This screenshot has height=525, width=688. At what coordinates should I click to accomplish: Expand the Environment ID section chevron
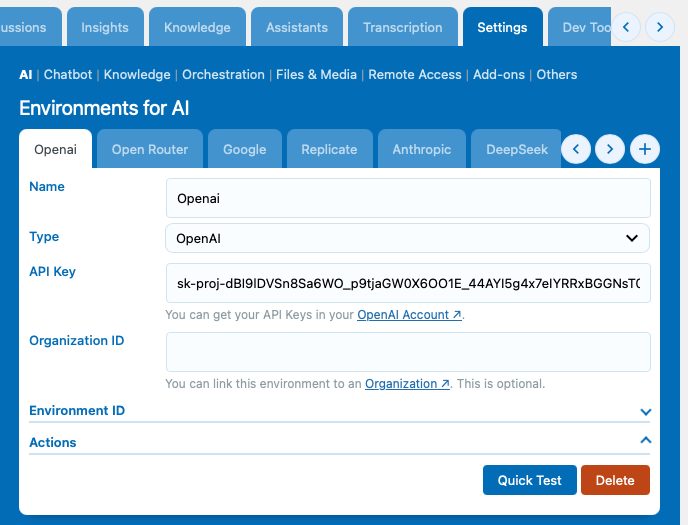click(x=645, y=411)
